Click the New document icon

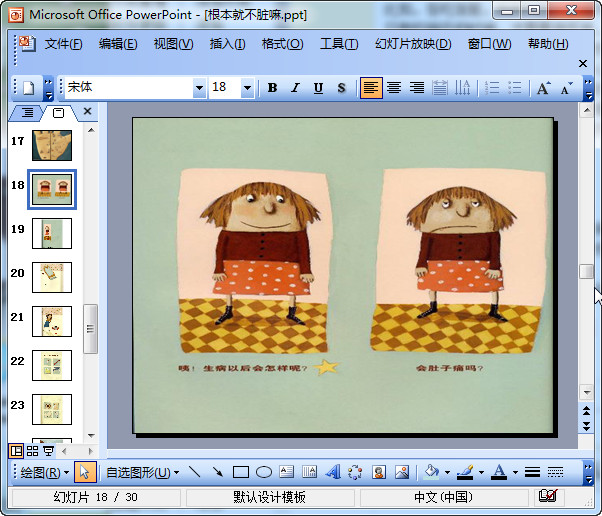point(28,88)
